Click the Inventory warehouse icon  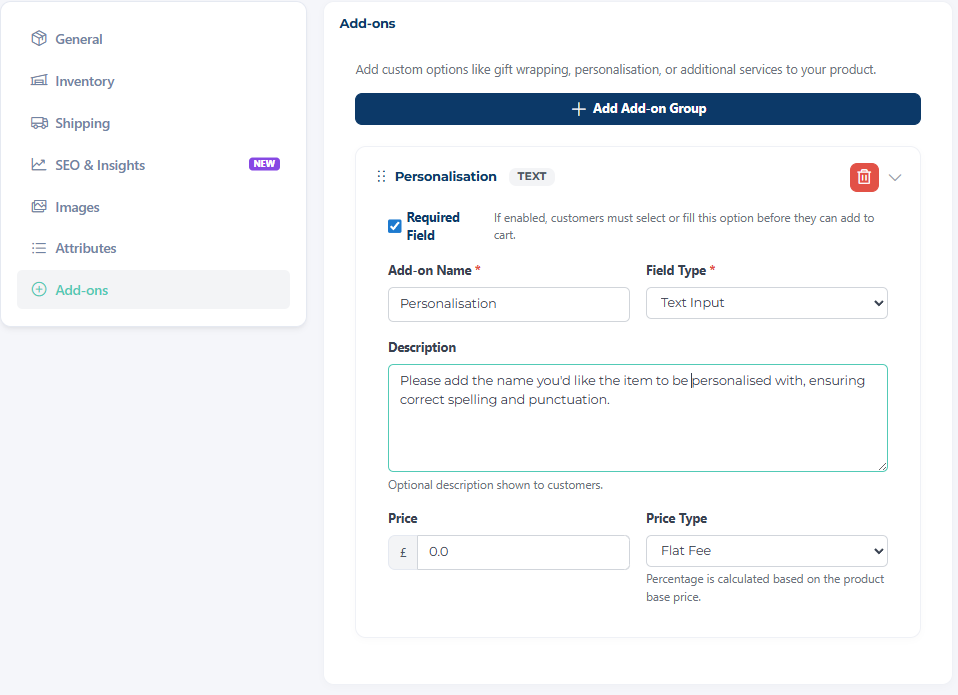(x=39, y=81)
